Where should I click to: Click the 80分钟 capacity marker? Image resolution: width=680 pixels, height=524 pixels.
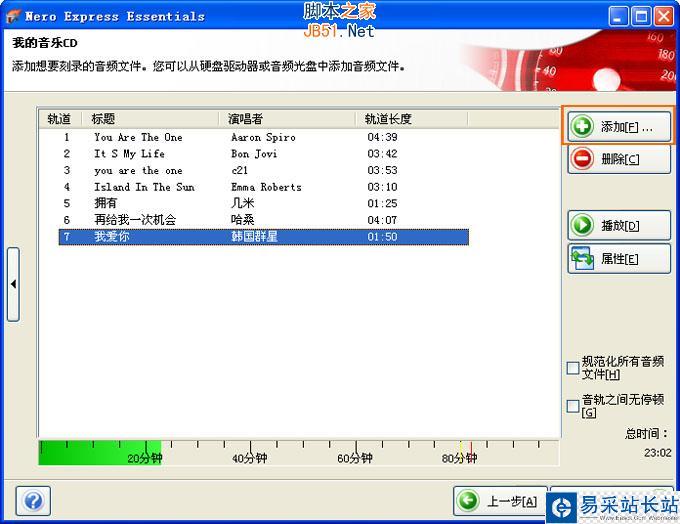coord(459,458)
